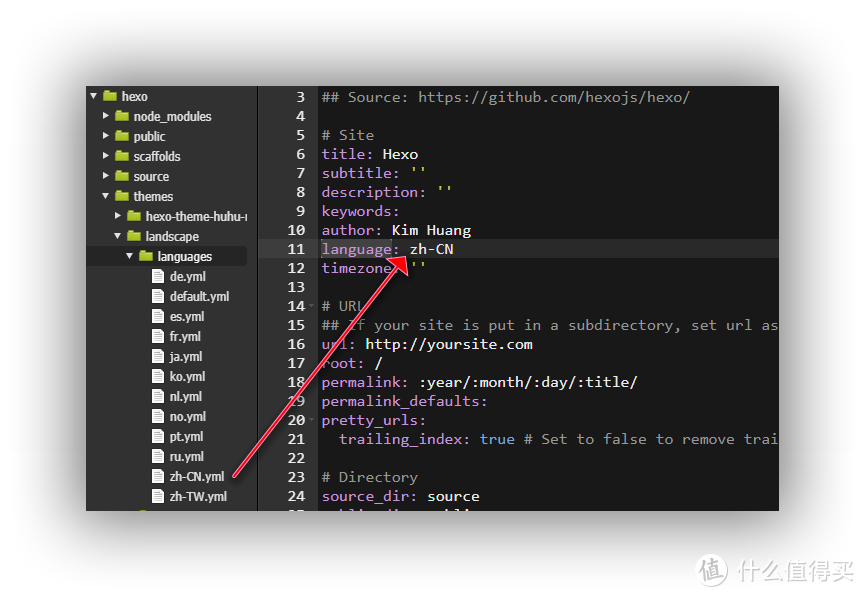Click line number 6 in gutter
The height and width of the screenshot is (597, 865).
[x=301, y=154]
